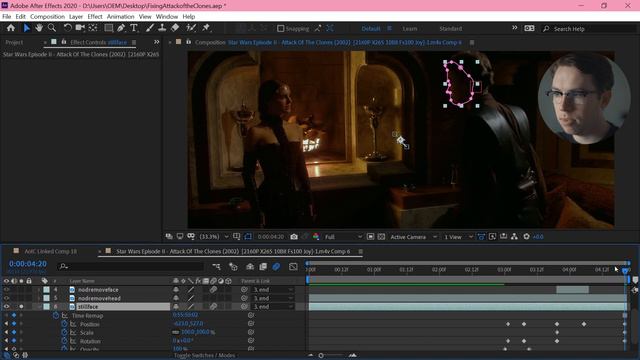This screenshot has width=640, height=360.
Task: Select the Pan Behind anchor point tool
Action: (93, 28)
